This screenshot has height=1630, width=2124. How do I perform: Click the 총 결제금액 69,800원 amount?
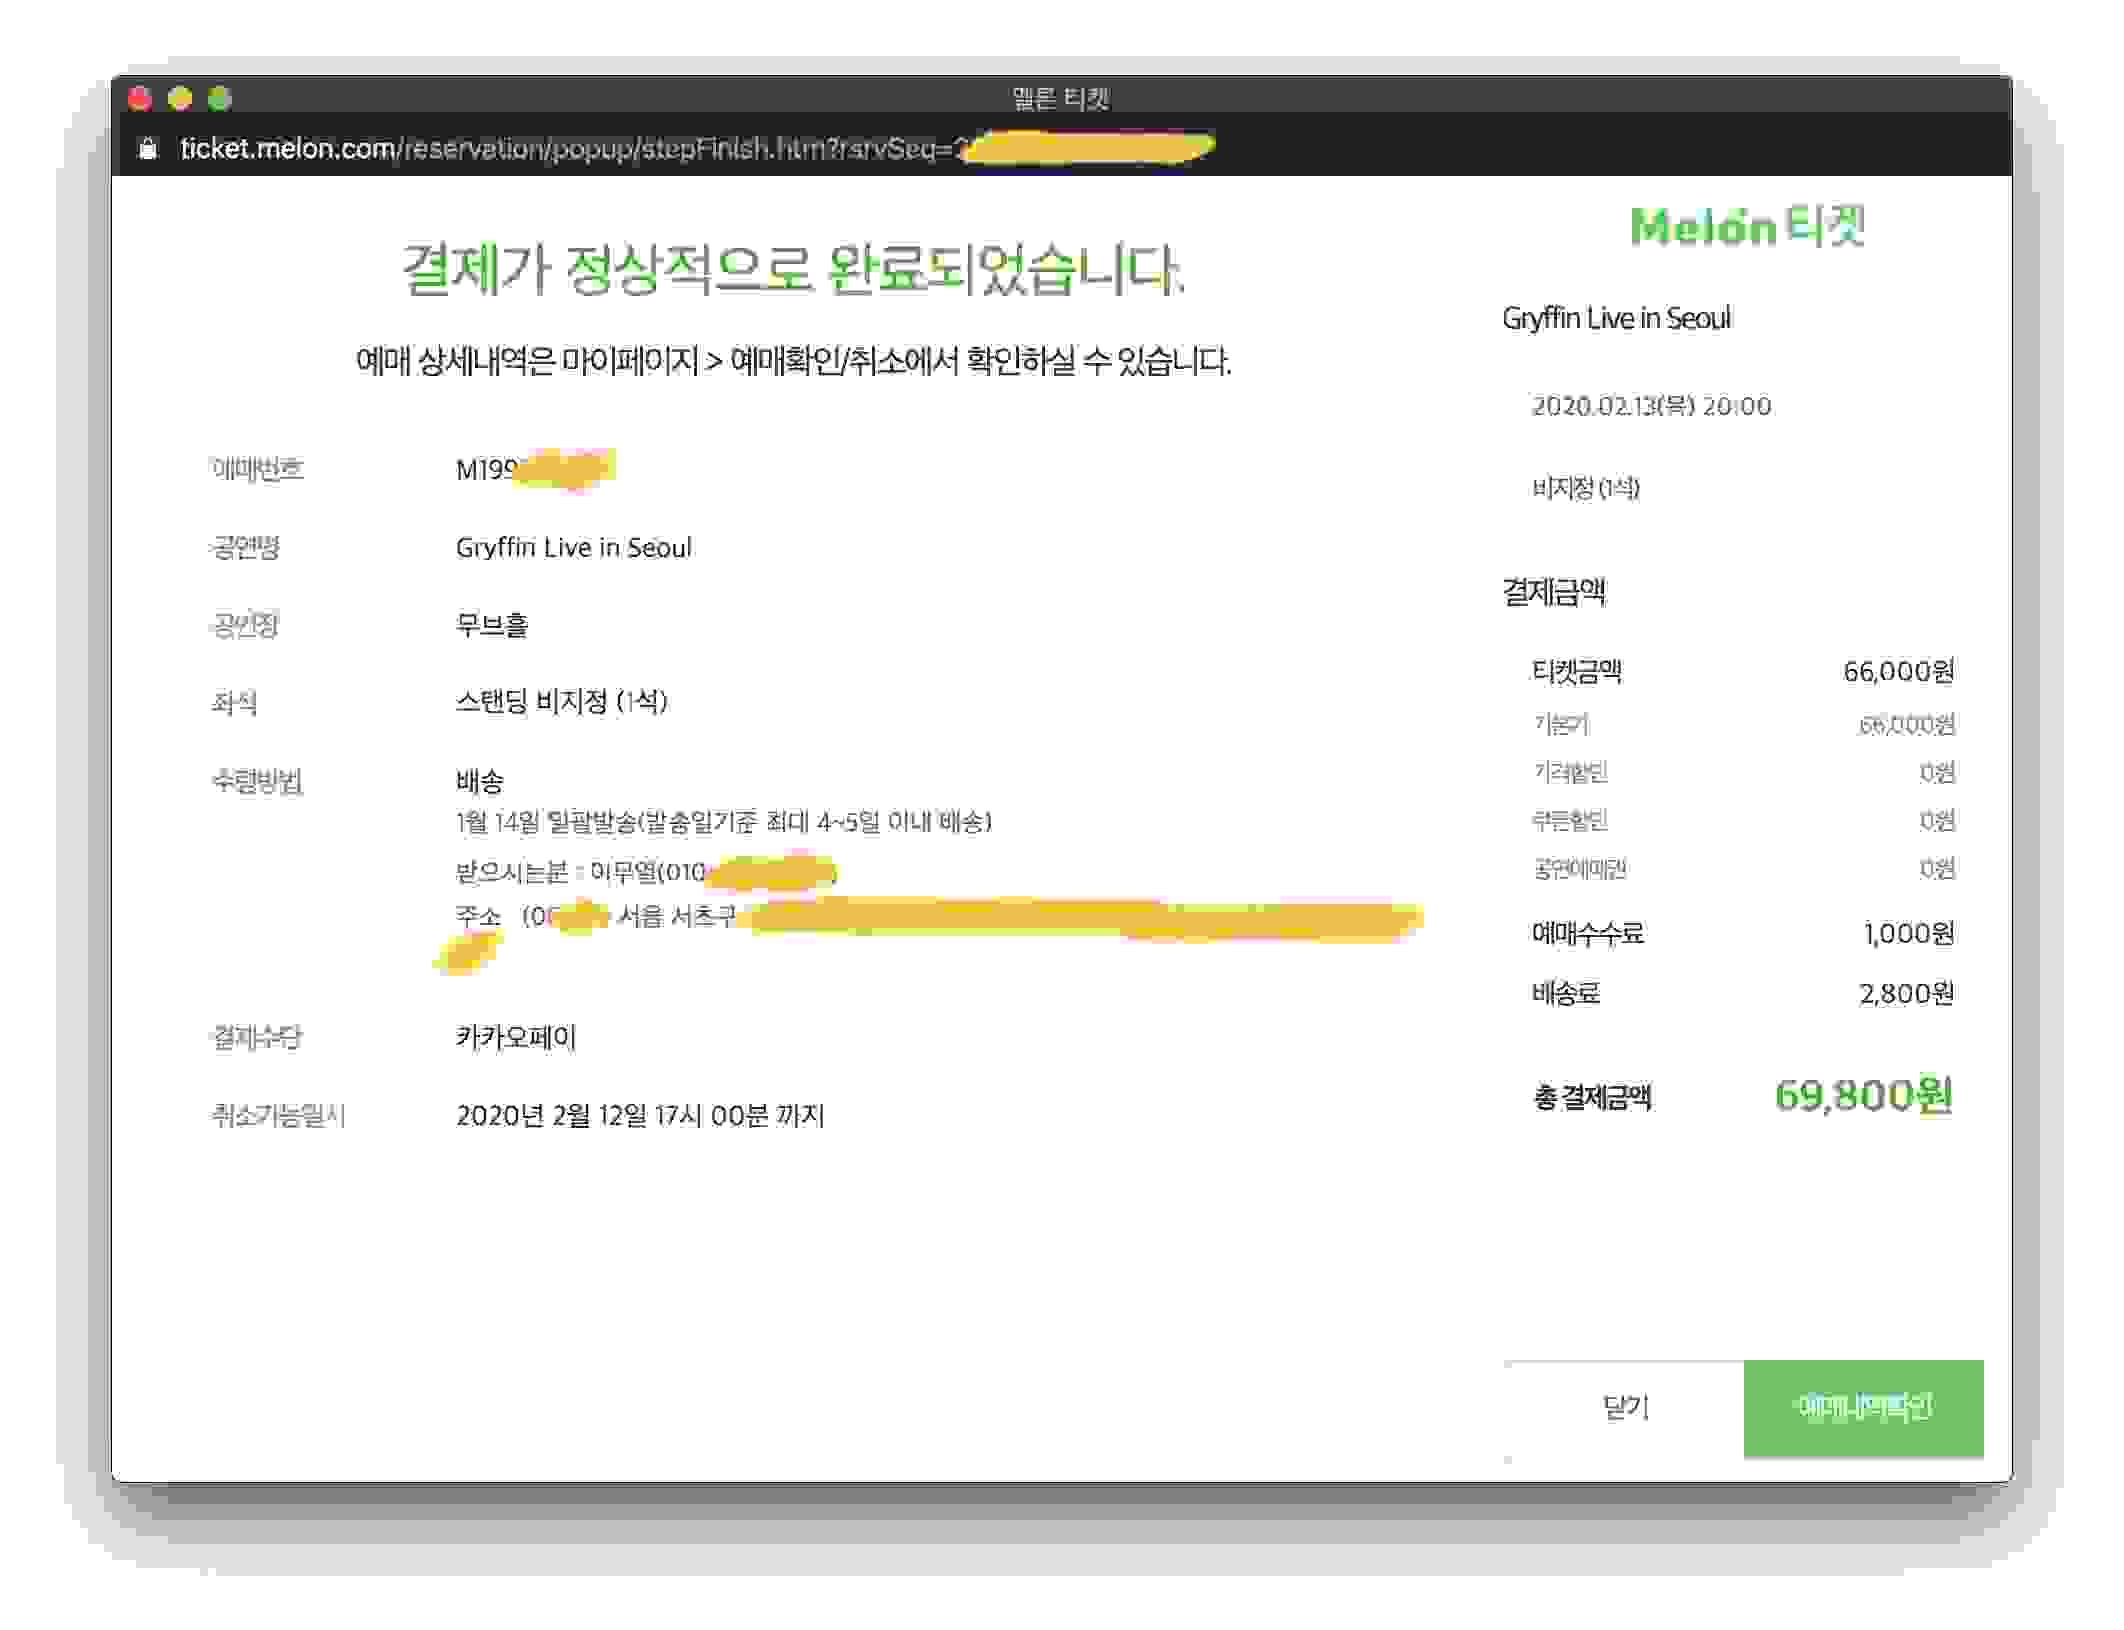(1862, 1096)
